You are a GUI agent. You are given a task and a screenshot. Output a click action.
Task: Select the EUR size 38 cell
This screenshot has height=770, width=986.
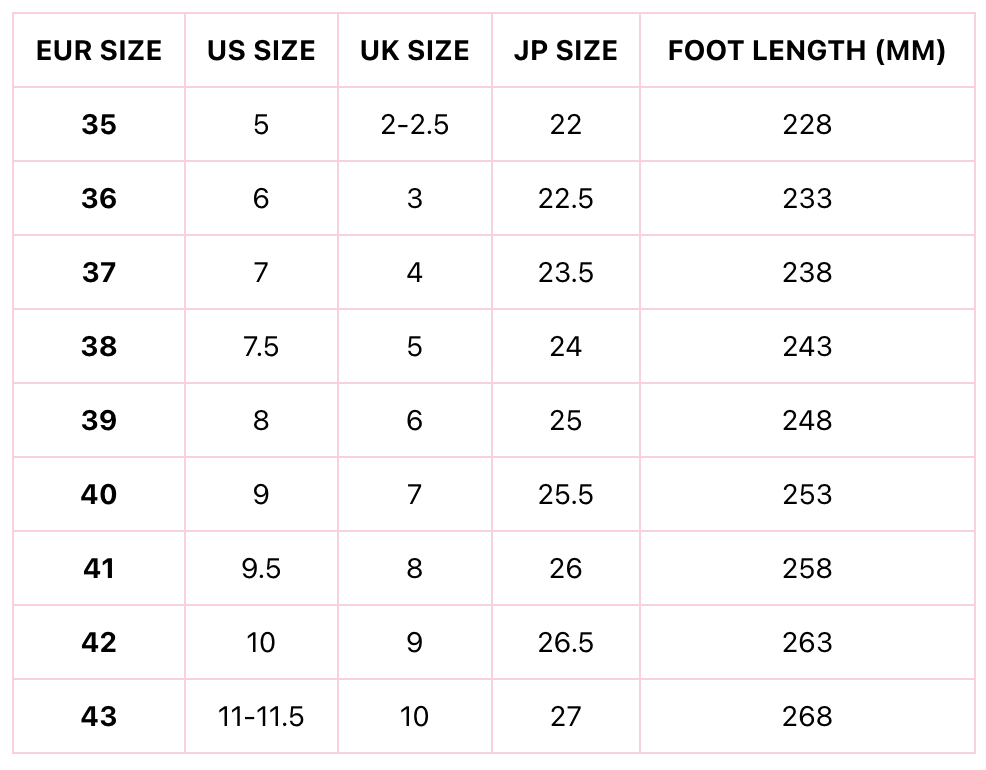(99, 347)
